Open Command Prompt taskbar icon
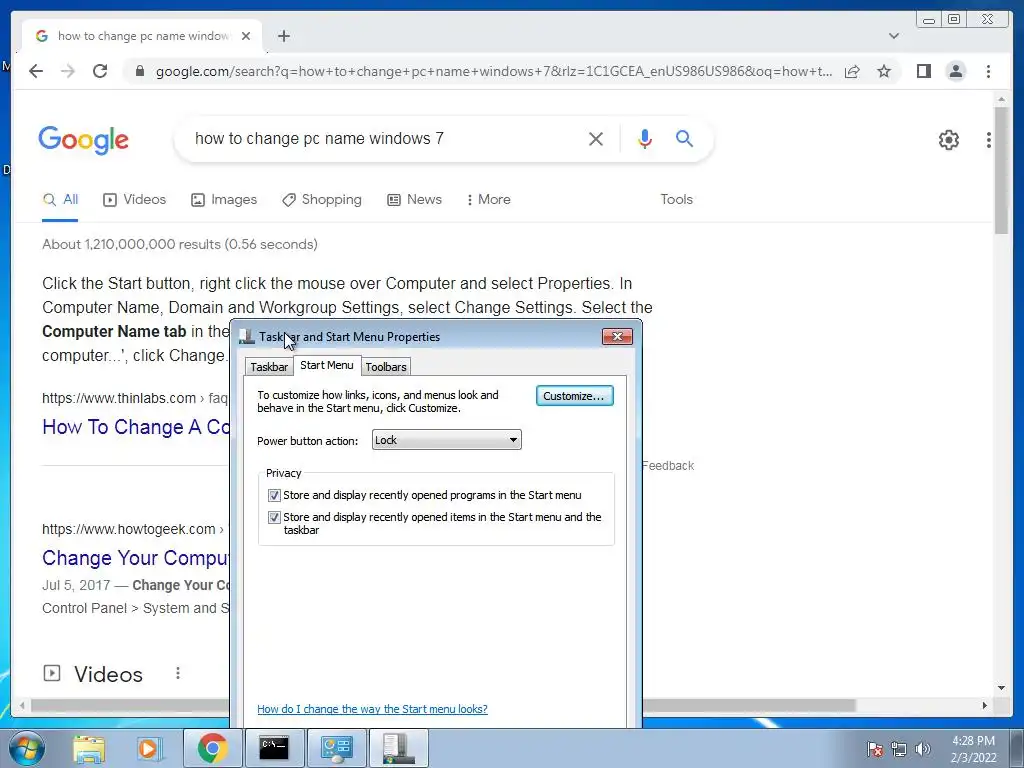1024x768 pixels. [x=274, y=748]
